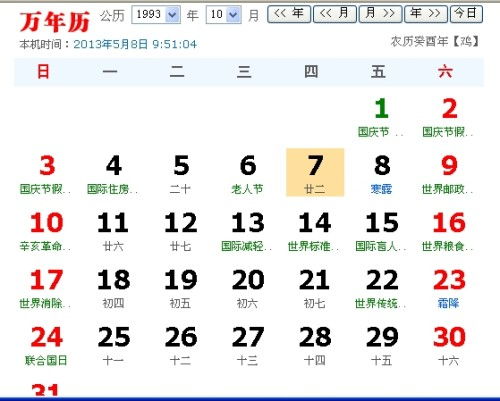Open the year dropdown showing 1993
The height and width of the screenshot is (401, 500).
(x=156, y=15)
